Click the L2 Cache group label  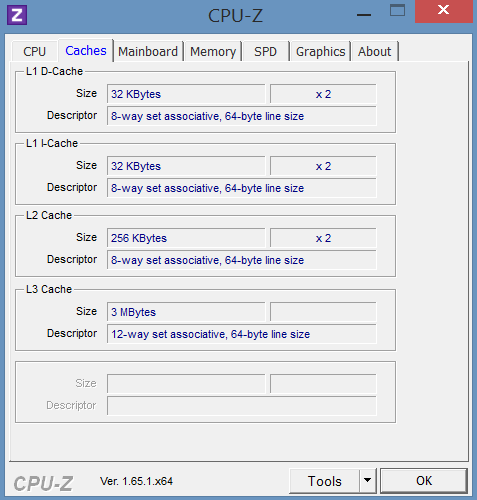coord(49,215)
